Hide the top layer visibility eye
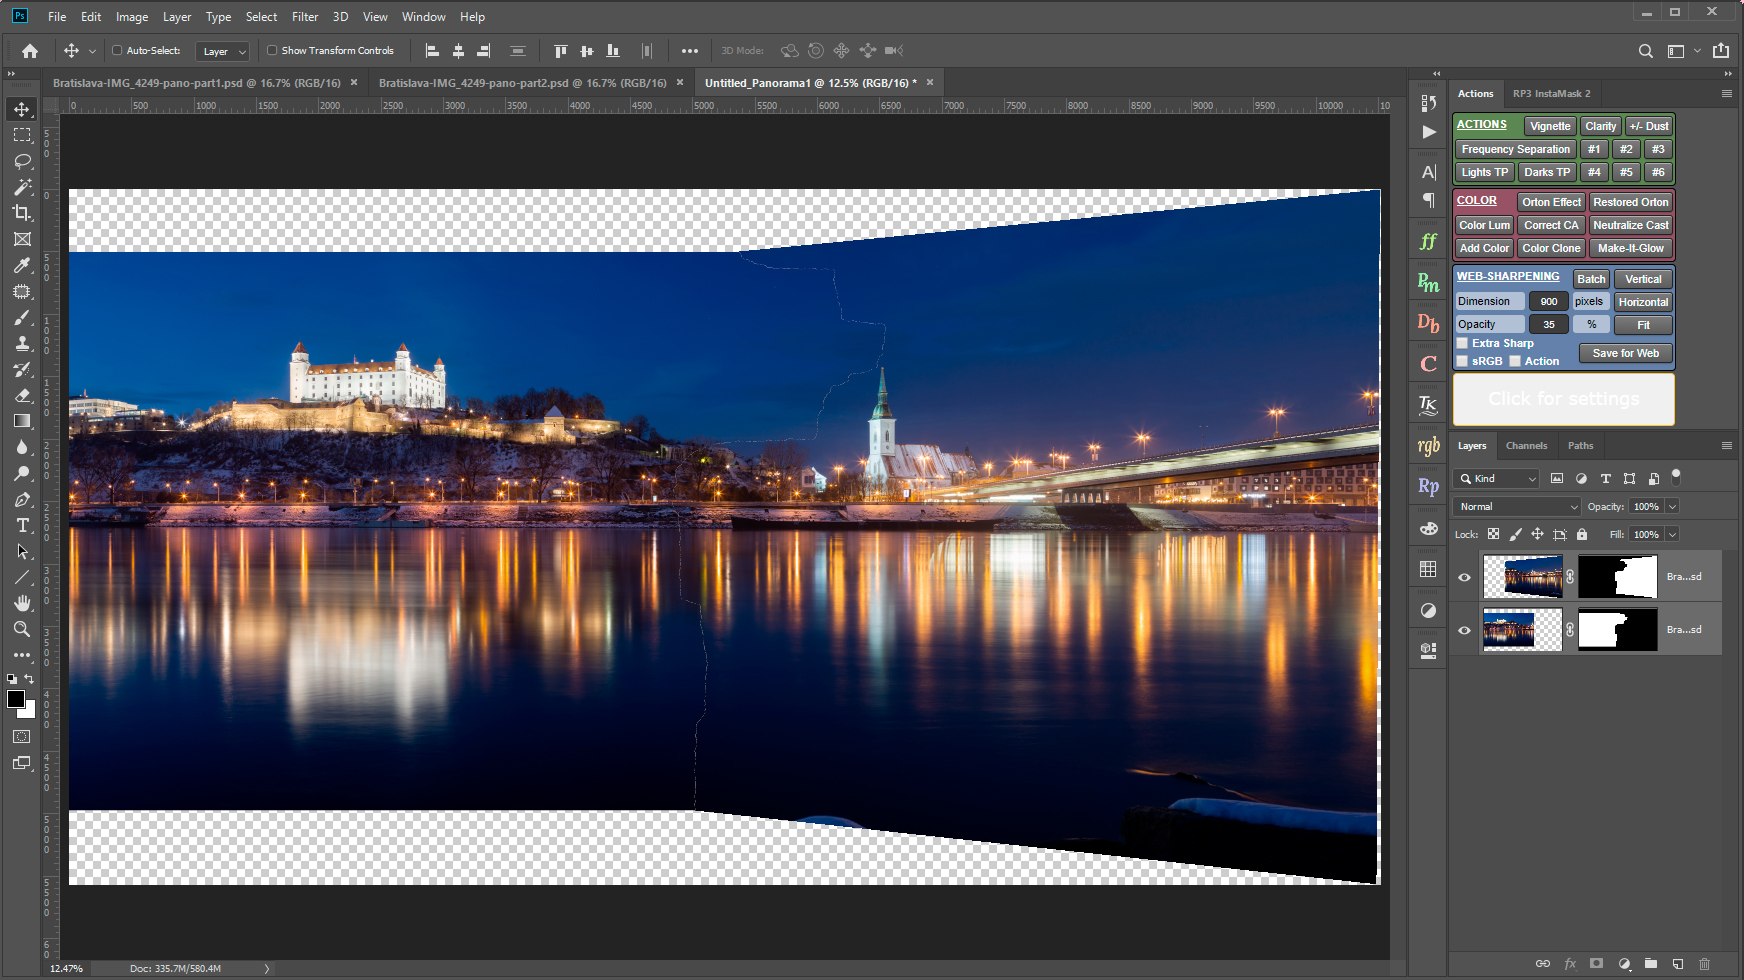 point(1465,577)
